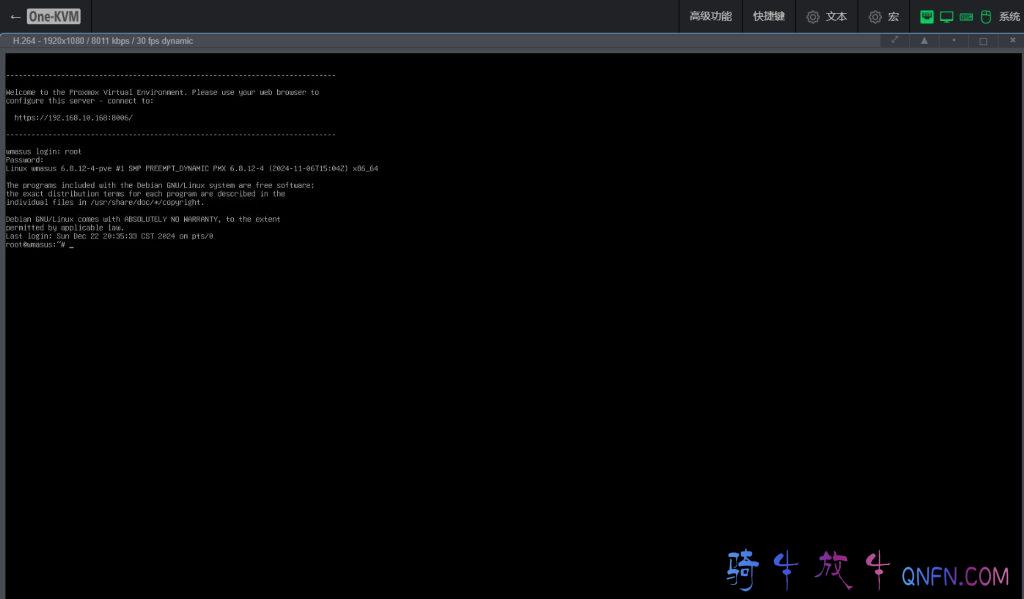Click the diagonal-arrows fullscreen icon of stream window

click(x=894, y=41)
